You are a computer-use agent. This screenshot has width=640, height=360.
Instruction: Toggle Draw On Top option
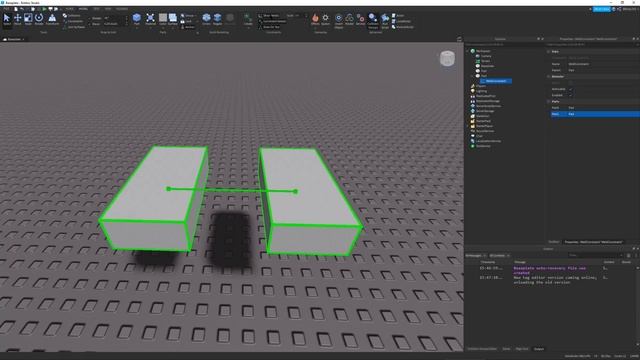coord(270,27)
